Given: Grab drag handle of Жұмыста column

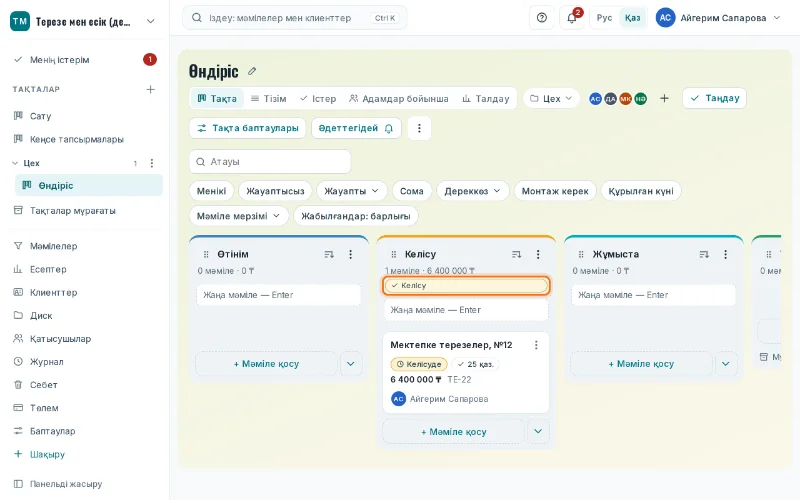Looking at the screenshot, I should [x=581, y=254].
